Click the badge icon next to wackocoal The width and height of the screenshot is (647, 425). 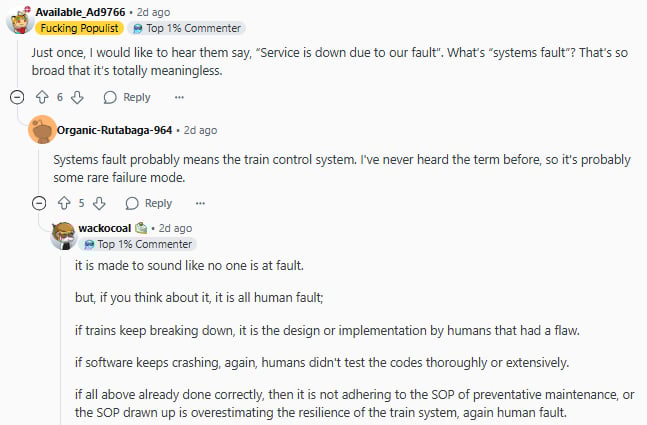[141, 228]
